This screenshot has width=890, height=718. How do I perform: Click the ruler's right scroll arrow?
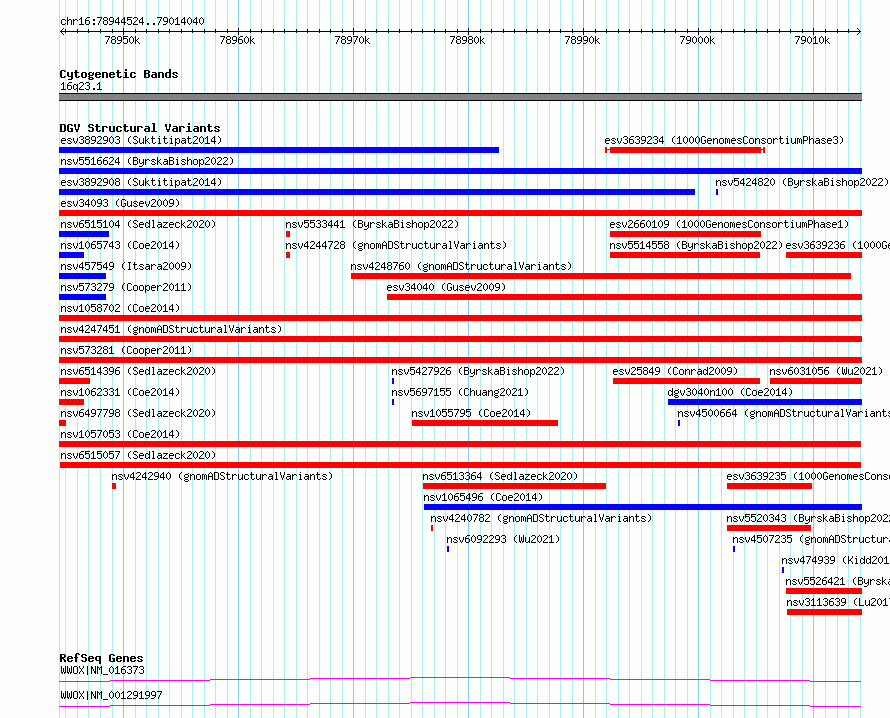[x=859, y=32]
